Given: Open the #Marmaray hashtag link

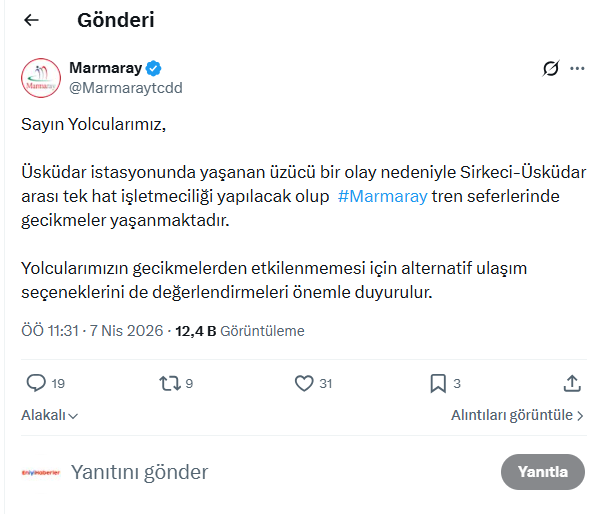Looking at the screenshot, I should tap(383, 196).
